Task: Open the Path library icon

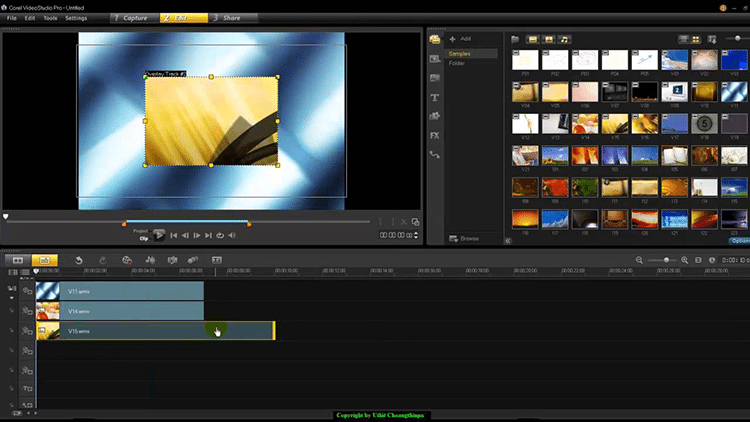Action: tap(435, 155)
